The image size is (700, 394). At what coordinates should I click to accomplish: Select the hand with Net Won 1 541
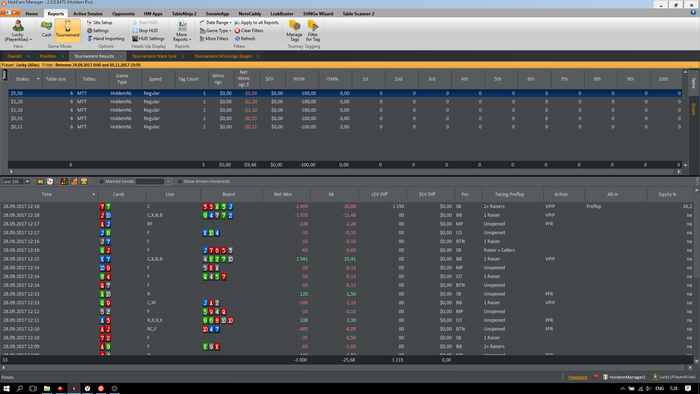coord(346,259)
